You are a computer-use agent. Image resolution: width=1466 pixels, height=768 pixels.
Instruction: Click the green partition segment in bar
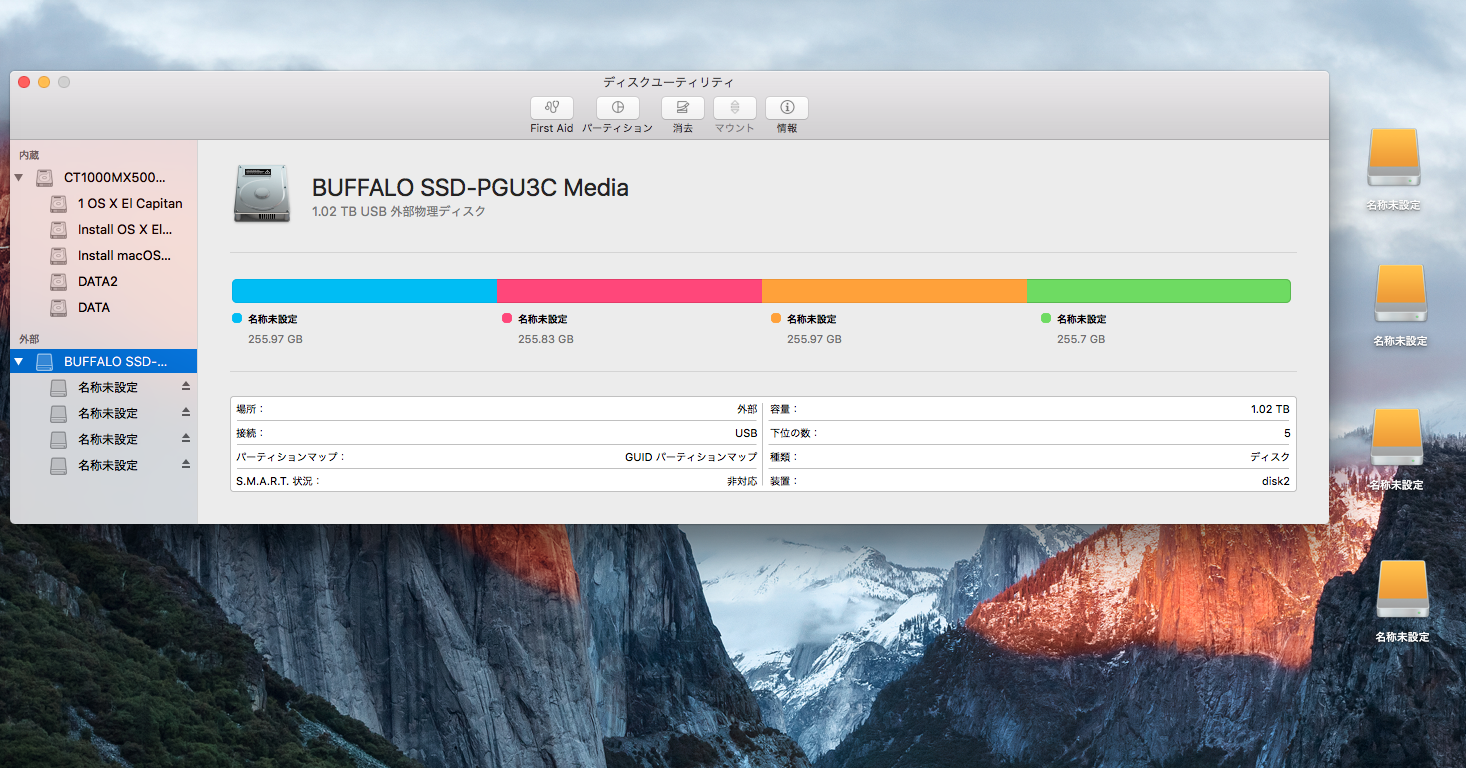tap(1158, 291)
